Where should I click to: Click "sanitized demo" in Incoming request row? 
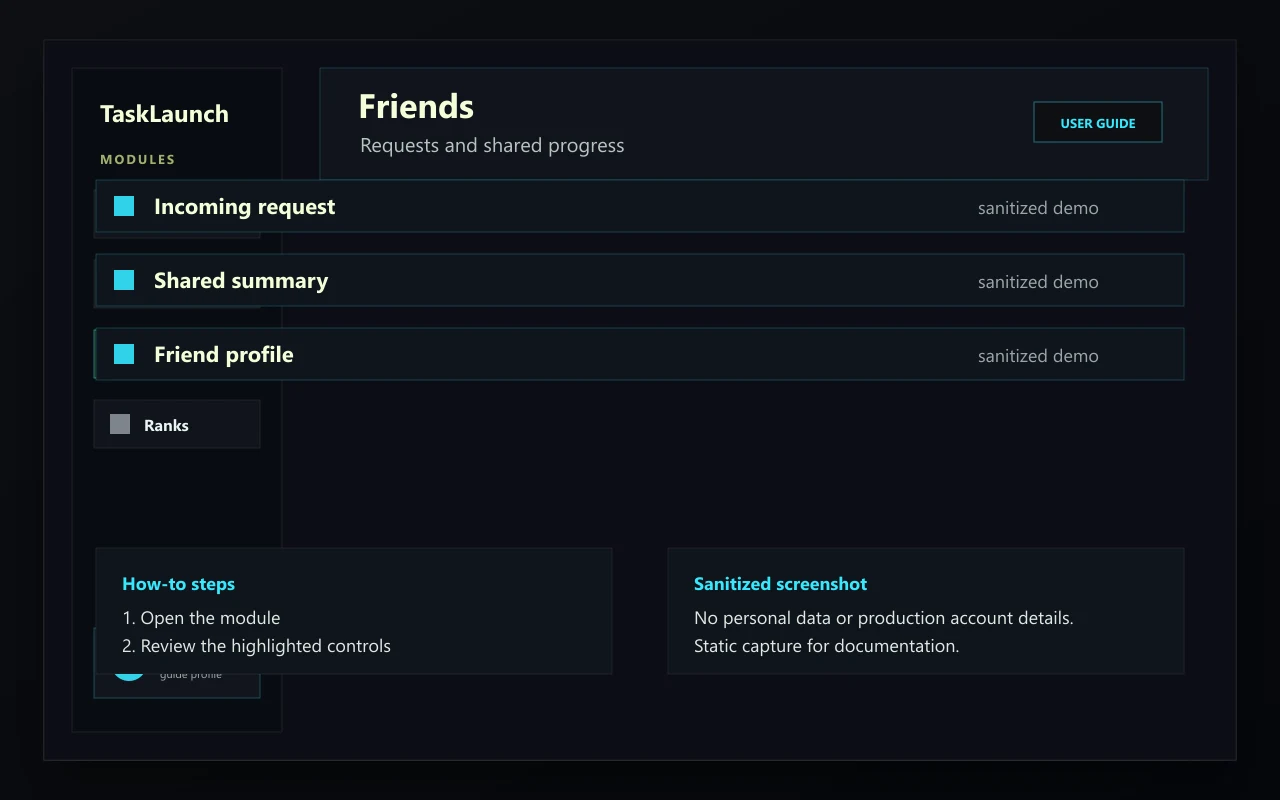point(1038,208)
